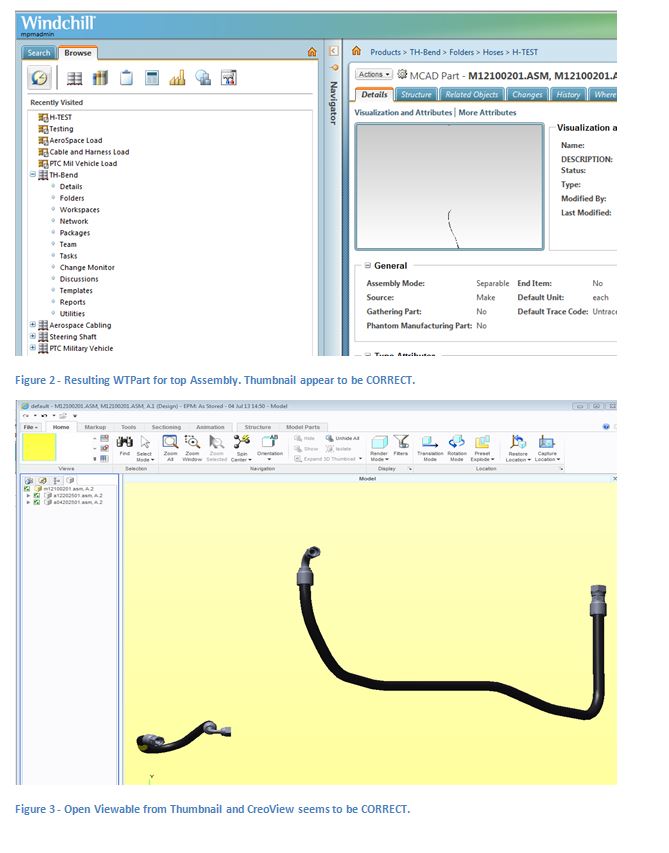Switch to Model Parts tab in CreoView
The height and width of the screenshot is (853, 669).
coord(303,427)
